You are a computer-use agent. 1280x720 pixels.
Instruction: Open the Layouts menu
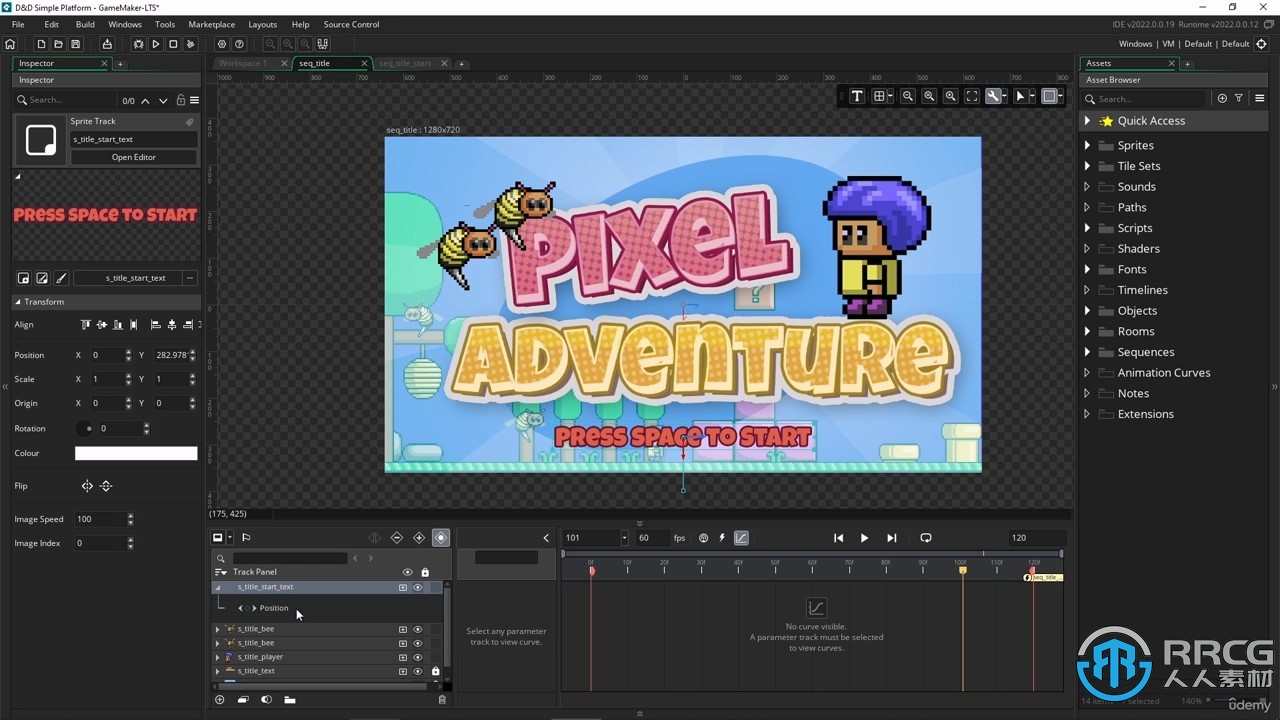click(x=262, y=24)
